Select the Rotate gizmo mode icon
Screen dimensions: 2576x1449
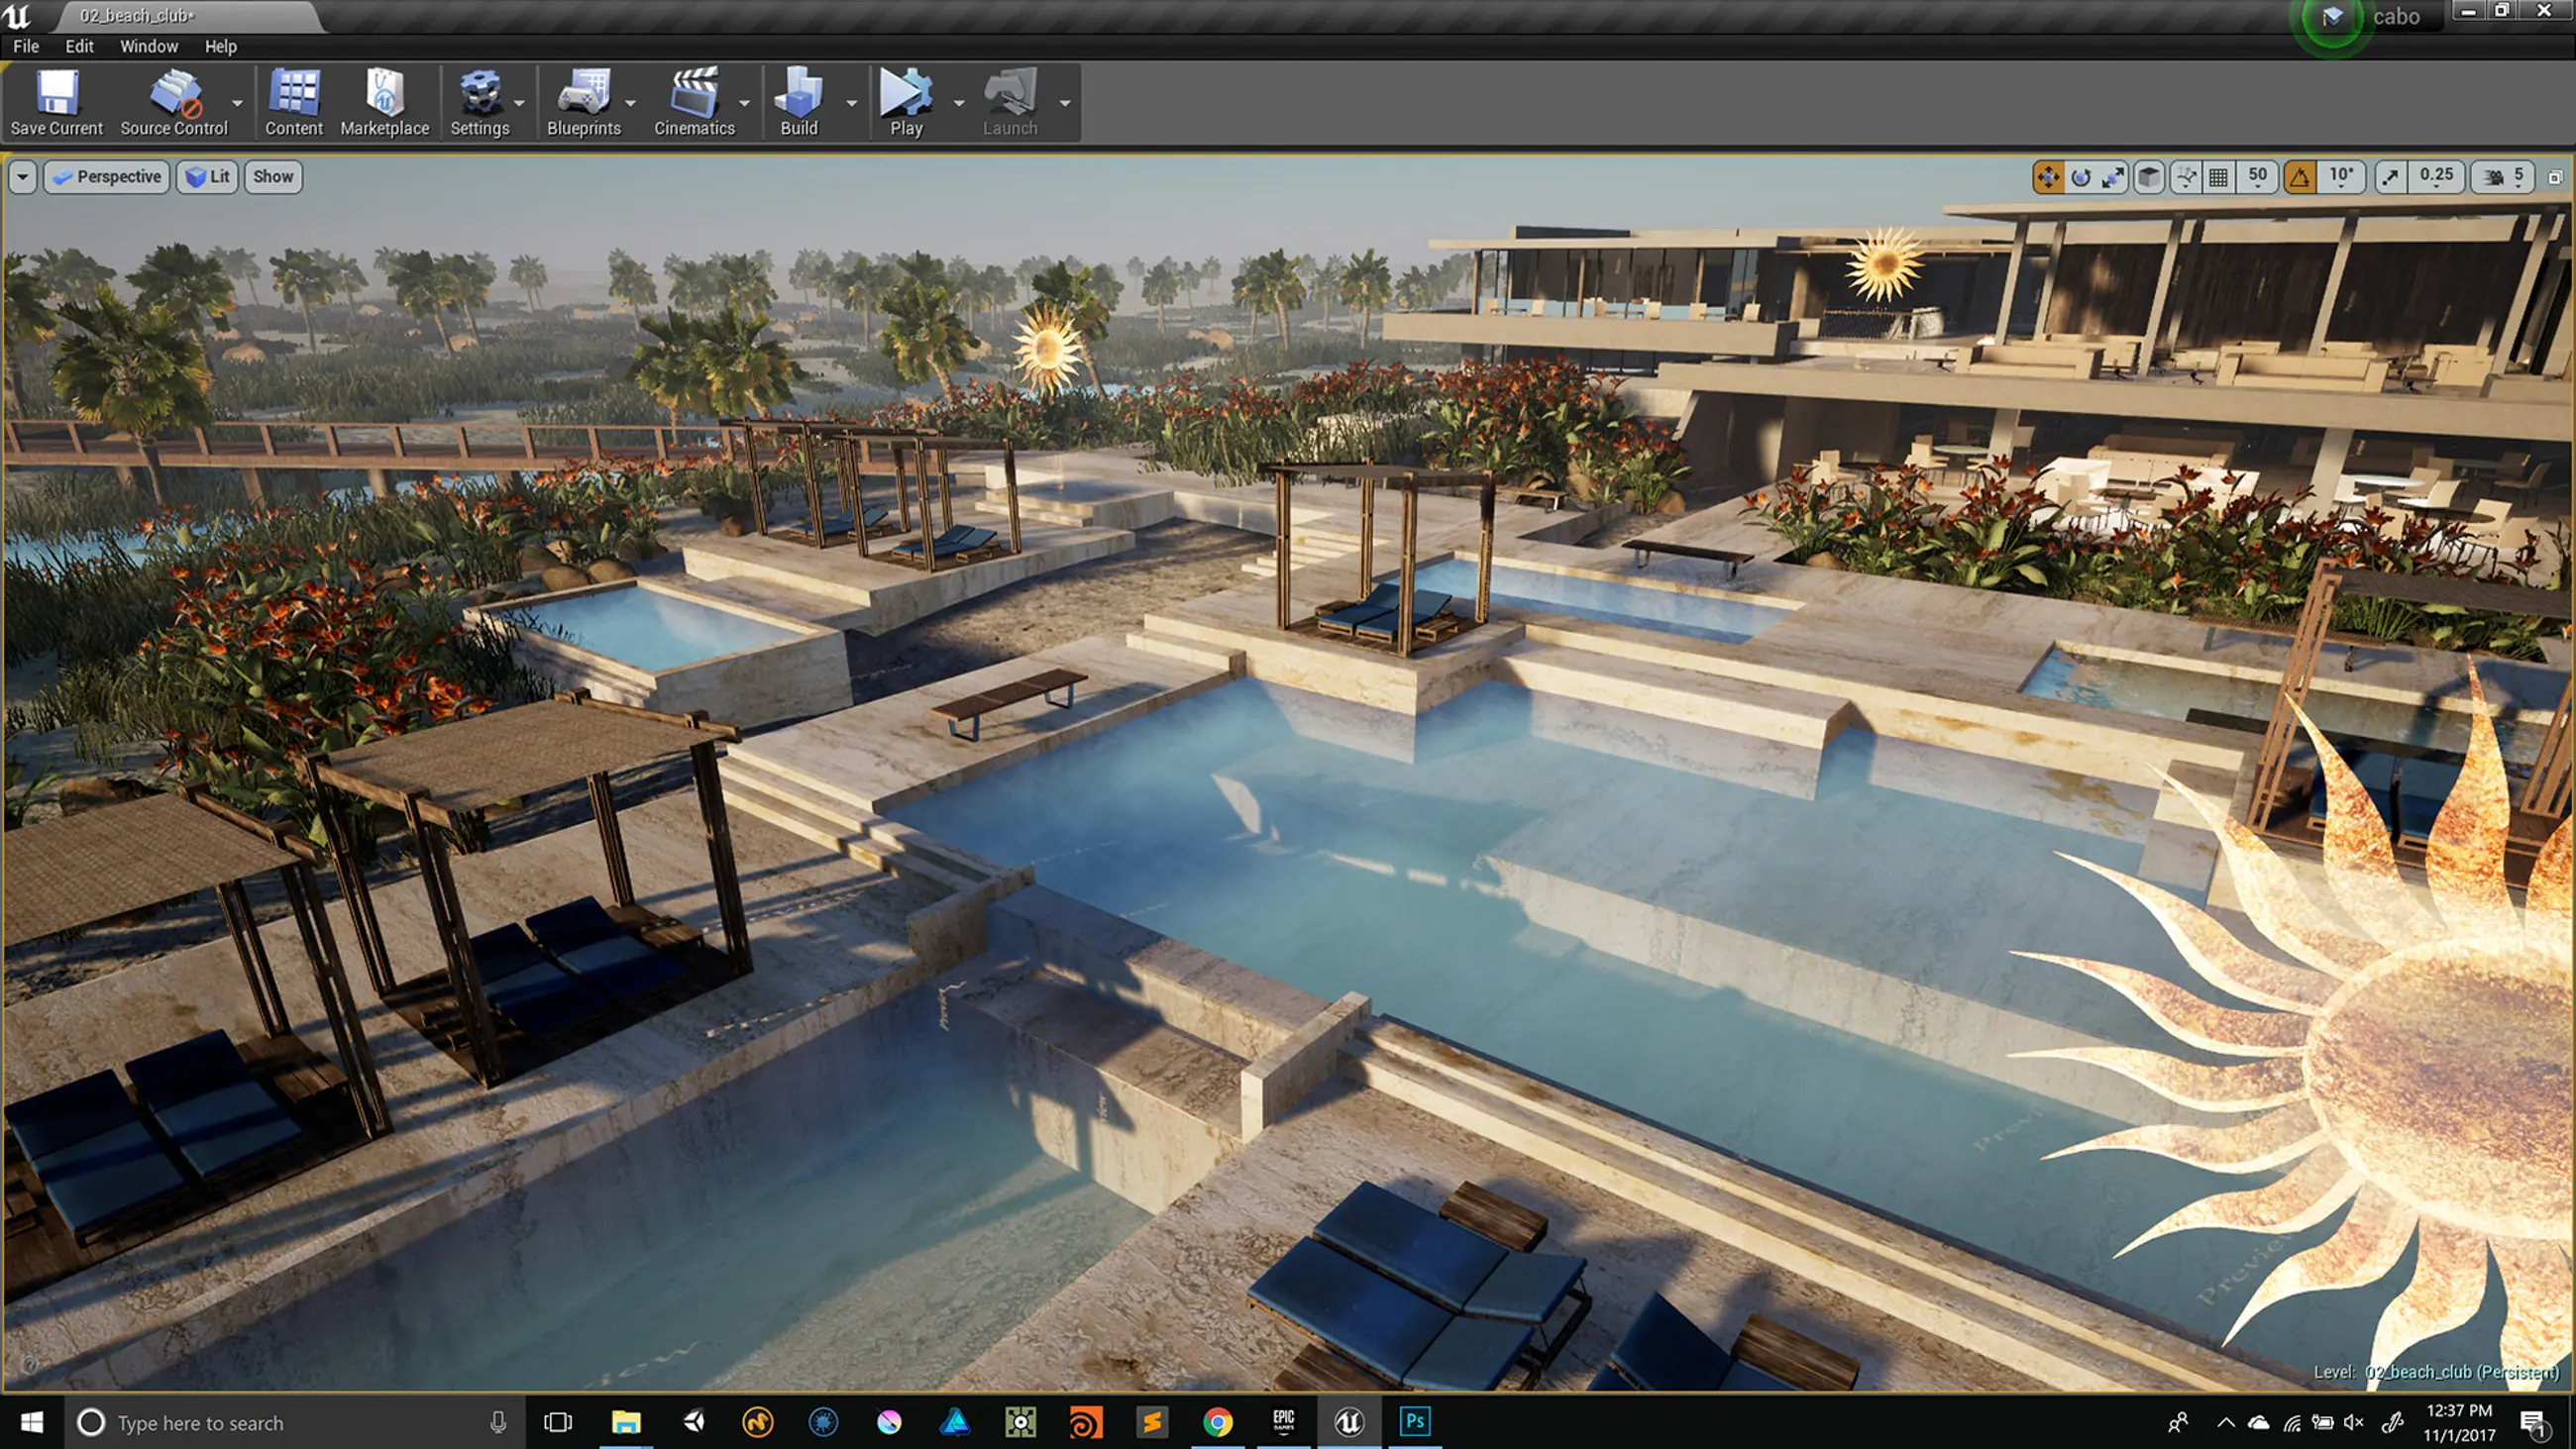click(x=2081, y=177)
